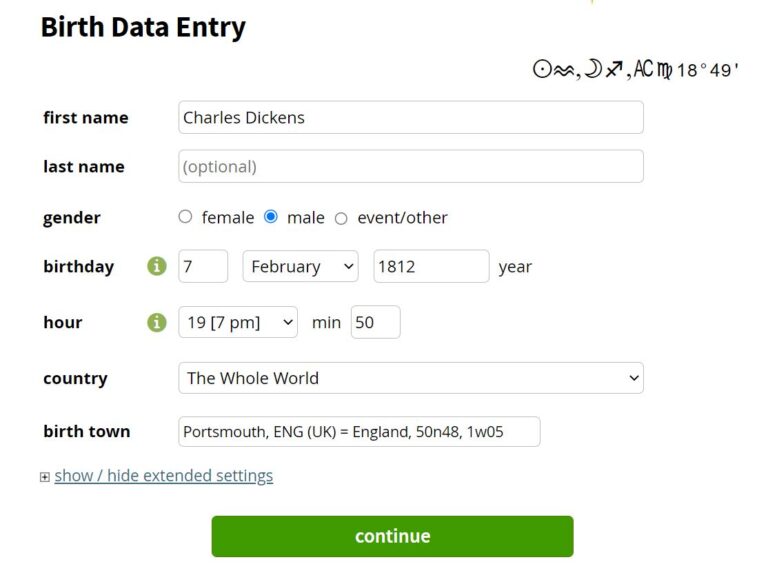This screenshot has width=768, height=573.
Task: Click the first name field
Action: tap(411, 117)
